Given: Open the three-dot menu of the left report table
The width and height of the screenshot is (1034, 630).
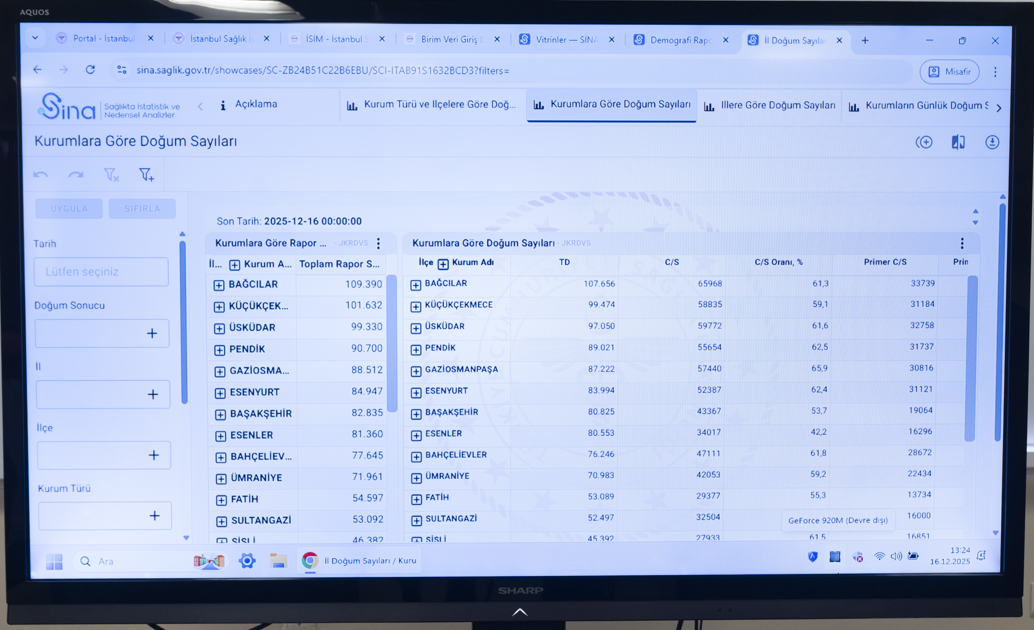Looking at the screenshot, I should click(x=379, y=243).
